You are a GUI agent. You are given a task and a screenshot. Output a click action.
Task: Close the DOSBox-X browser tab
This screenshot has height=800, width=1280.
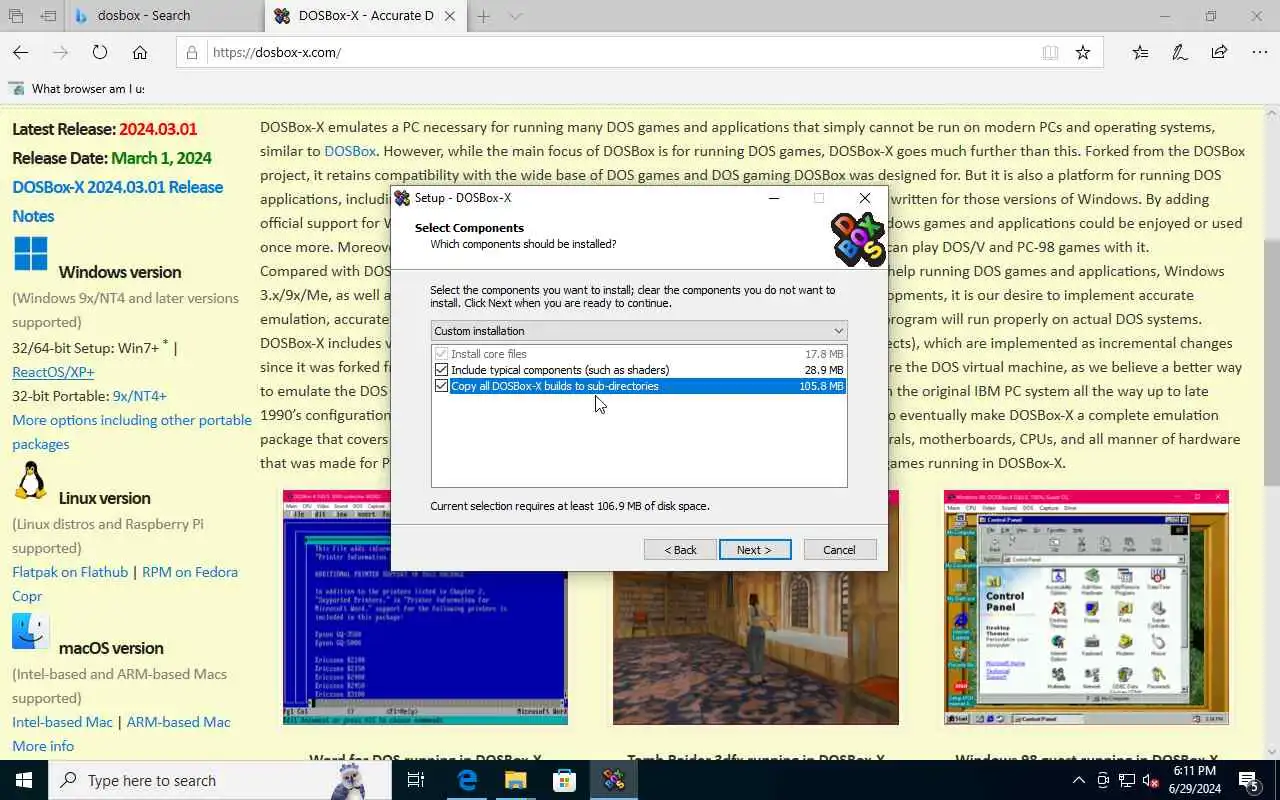[450, 16]
